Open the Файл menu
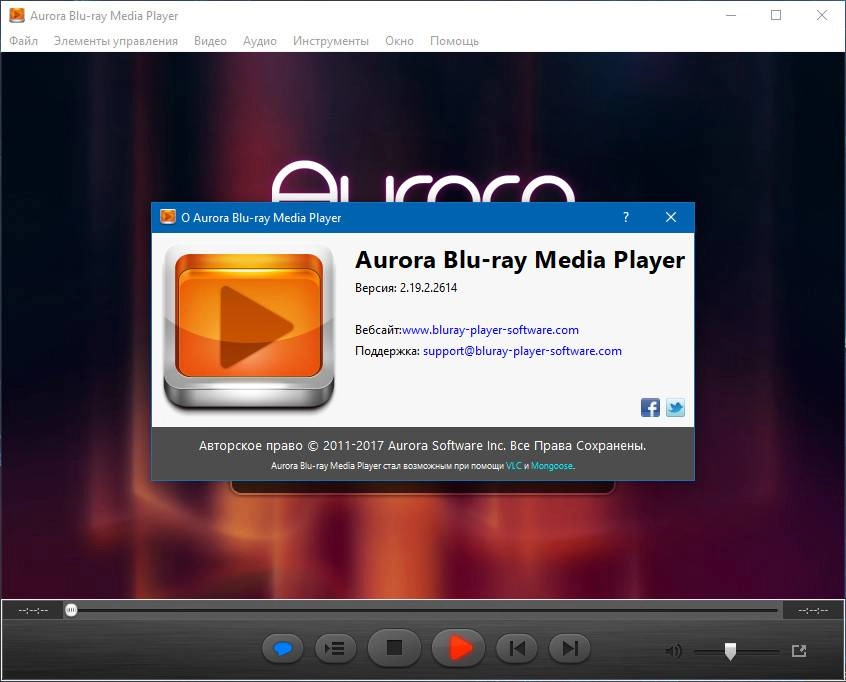The height and width of the screenshot is (682, 846). [x=24, y=41]
